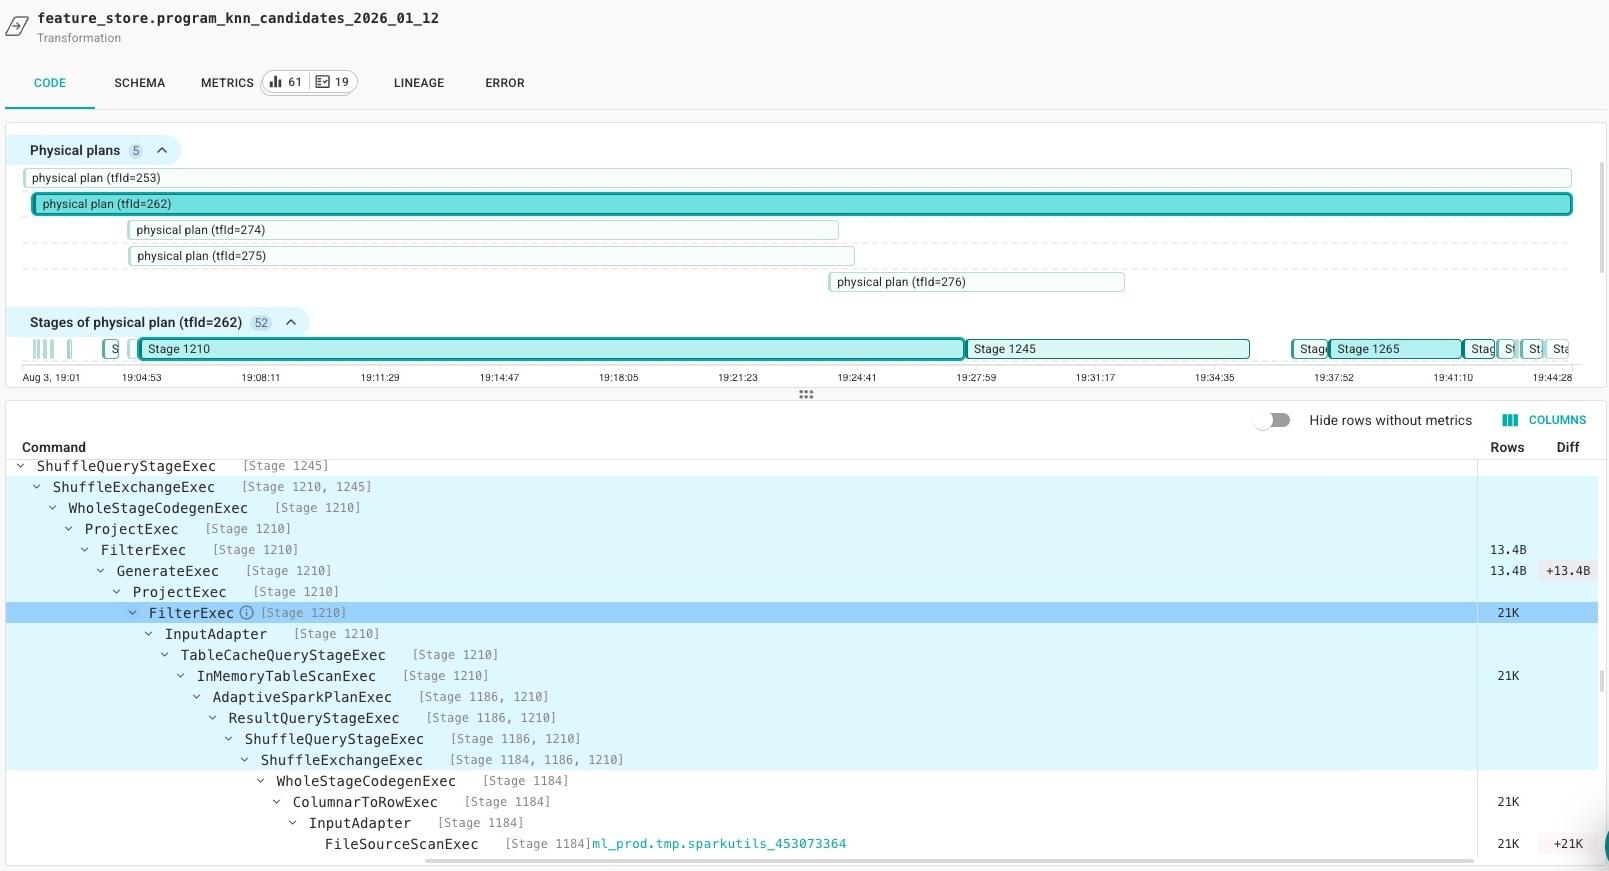
Task: Open the ERROR tab
Action: tap(505, 83)
